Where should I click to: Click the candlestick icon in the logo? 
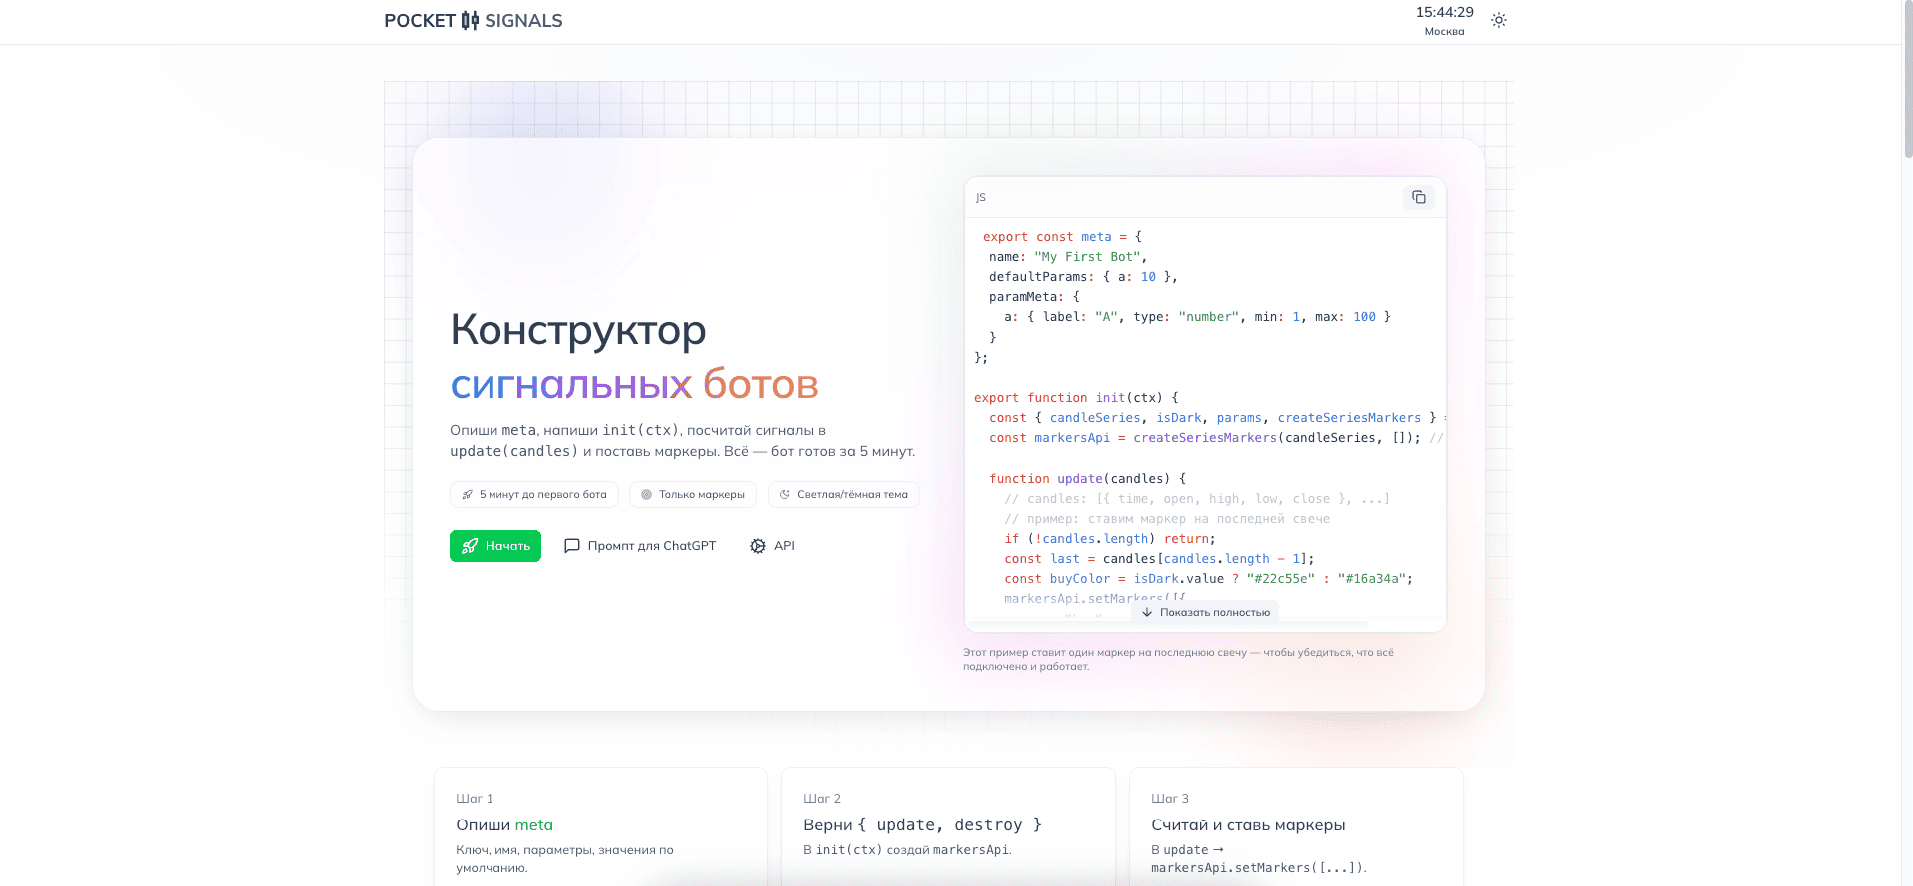click(x=470, y=21)
